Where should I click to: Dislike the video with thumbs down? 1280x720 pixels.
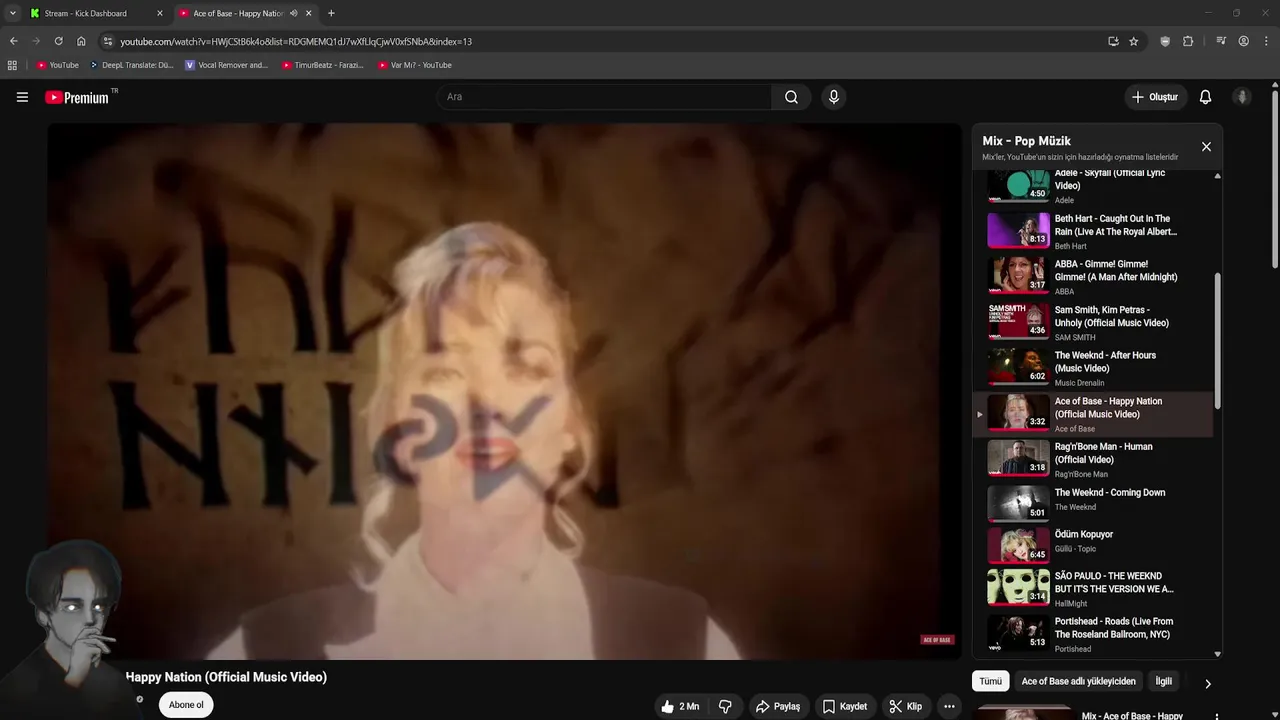coord(725,706)
